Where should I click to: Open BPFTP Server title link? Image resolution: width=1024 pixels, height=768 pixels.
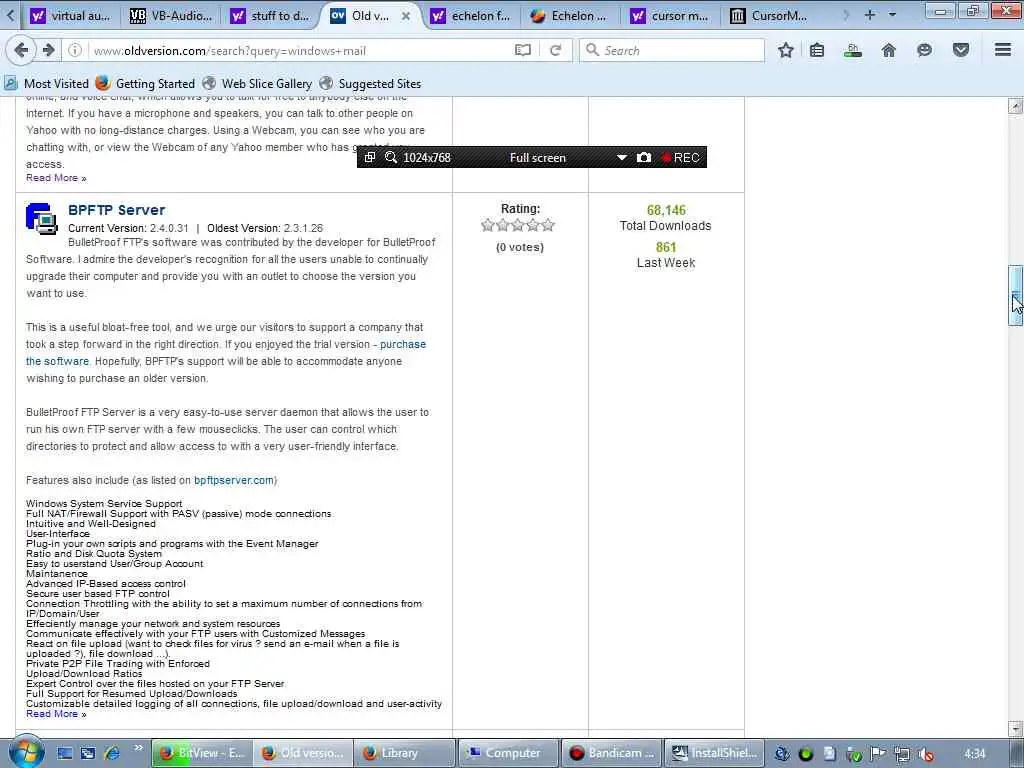pos(116,210)
